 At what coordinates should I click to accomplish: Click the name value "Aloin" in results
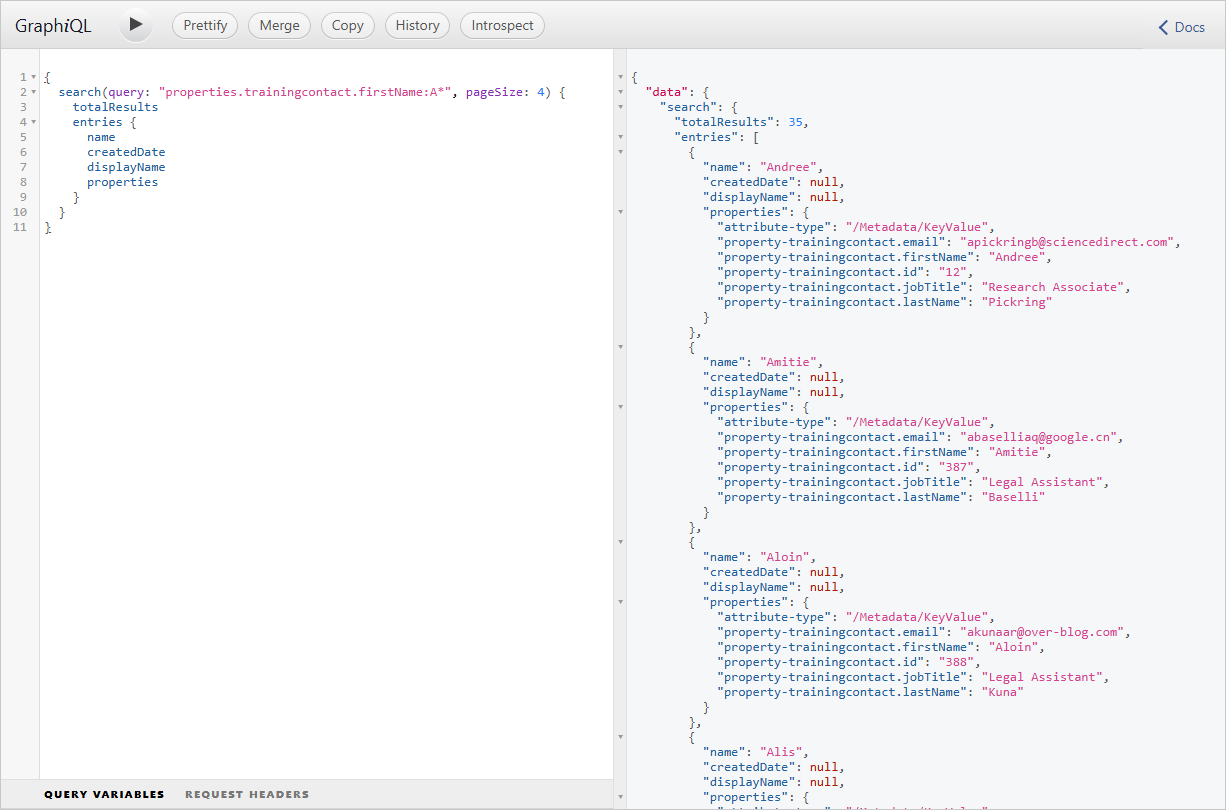coord(787,557)
